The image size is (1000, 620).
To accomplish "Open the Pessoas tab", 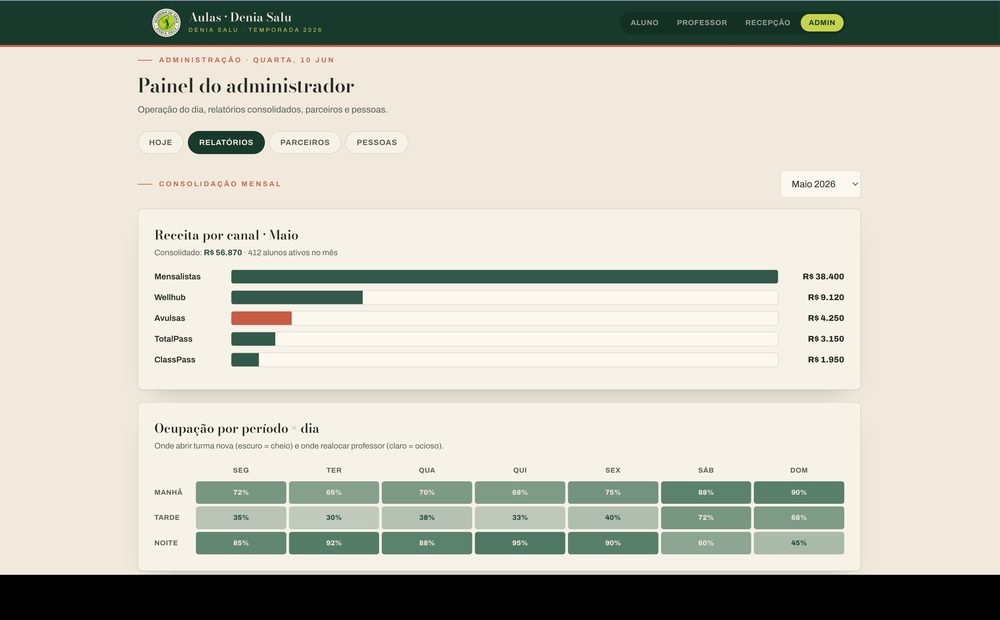I will (376, 142).
